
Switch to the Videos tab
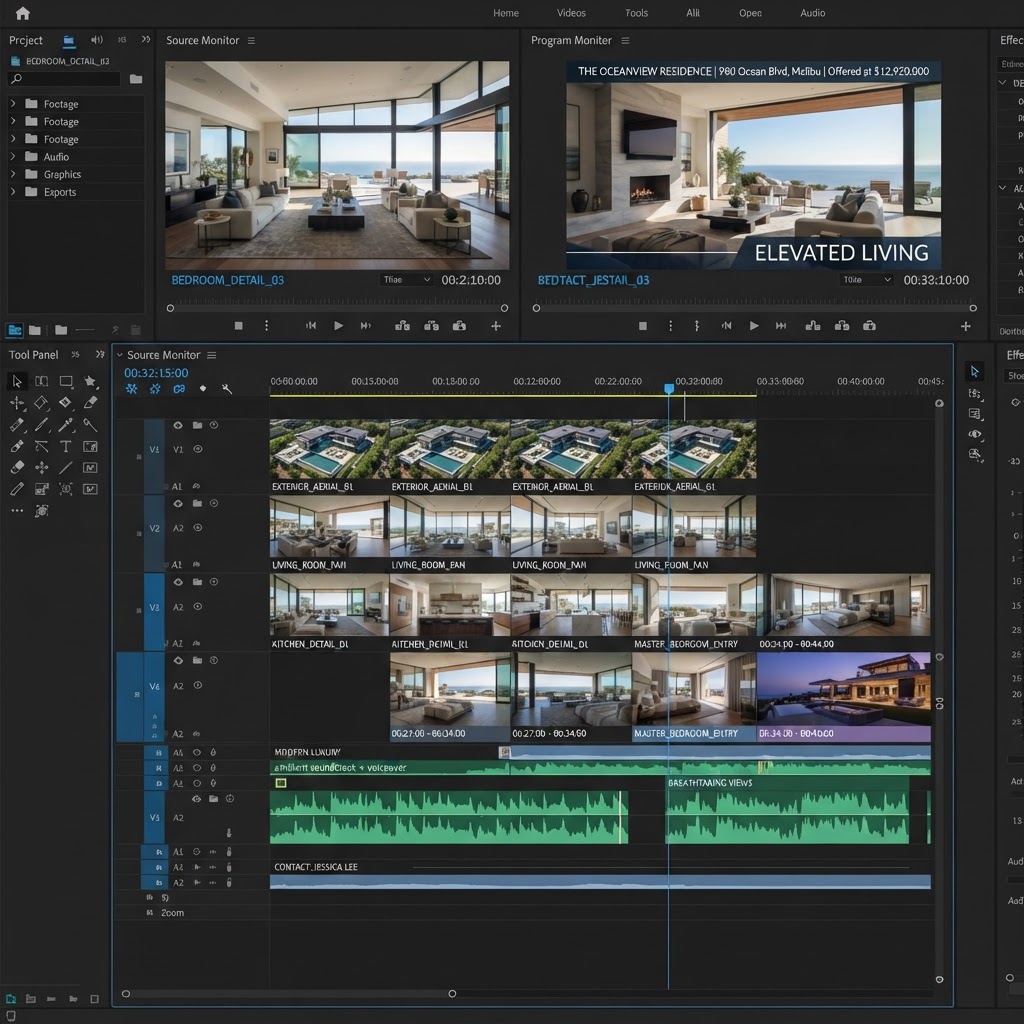pos(571,13)
